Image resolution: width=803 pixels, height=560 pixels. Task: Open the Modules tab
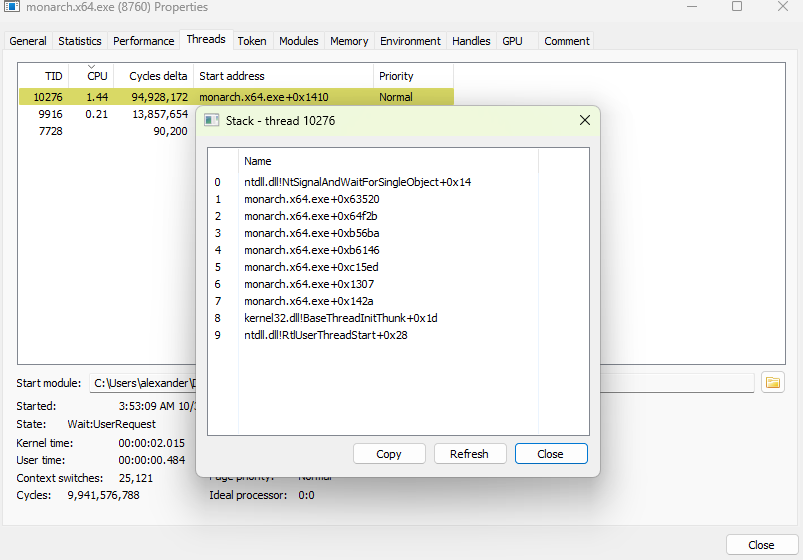coord(298,41)
